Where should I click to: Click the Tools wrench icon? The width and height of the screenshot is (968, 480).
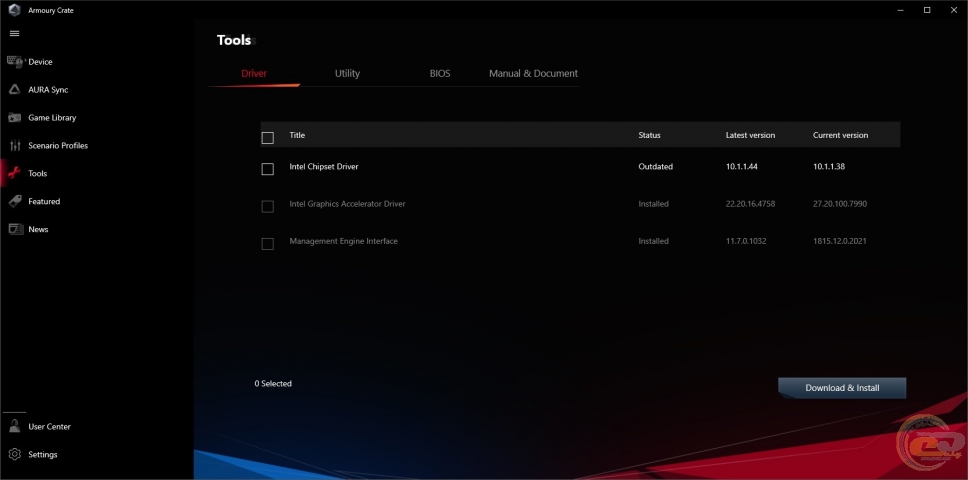(x=15, y=173)
